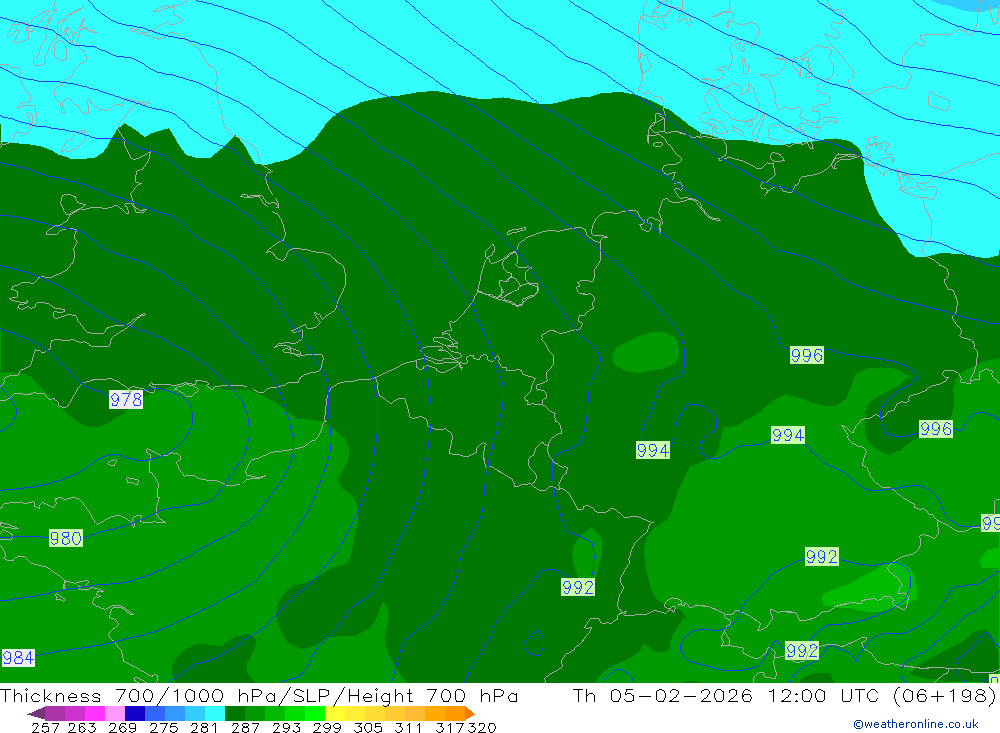Click the 980 isobar label

point(66,538)
